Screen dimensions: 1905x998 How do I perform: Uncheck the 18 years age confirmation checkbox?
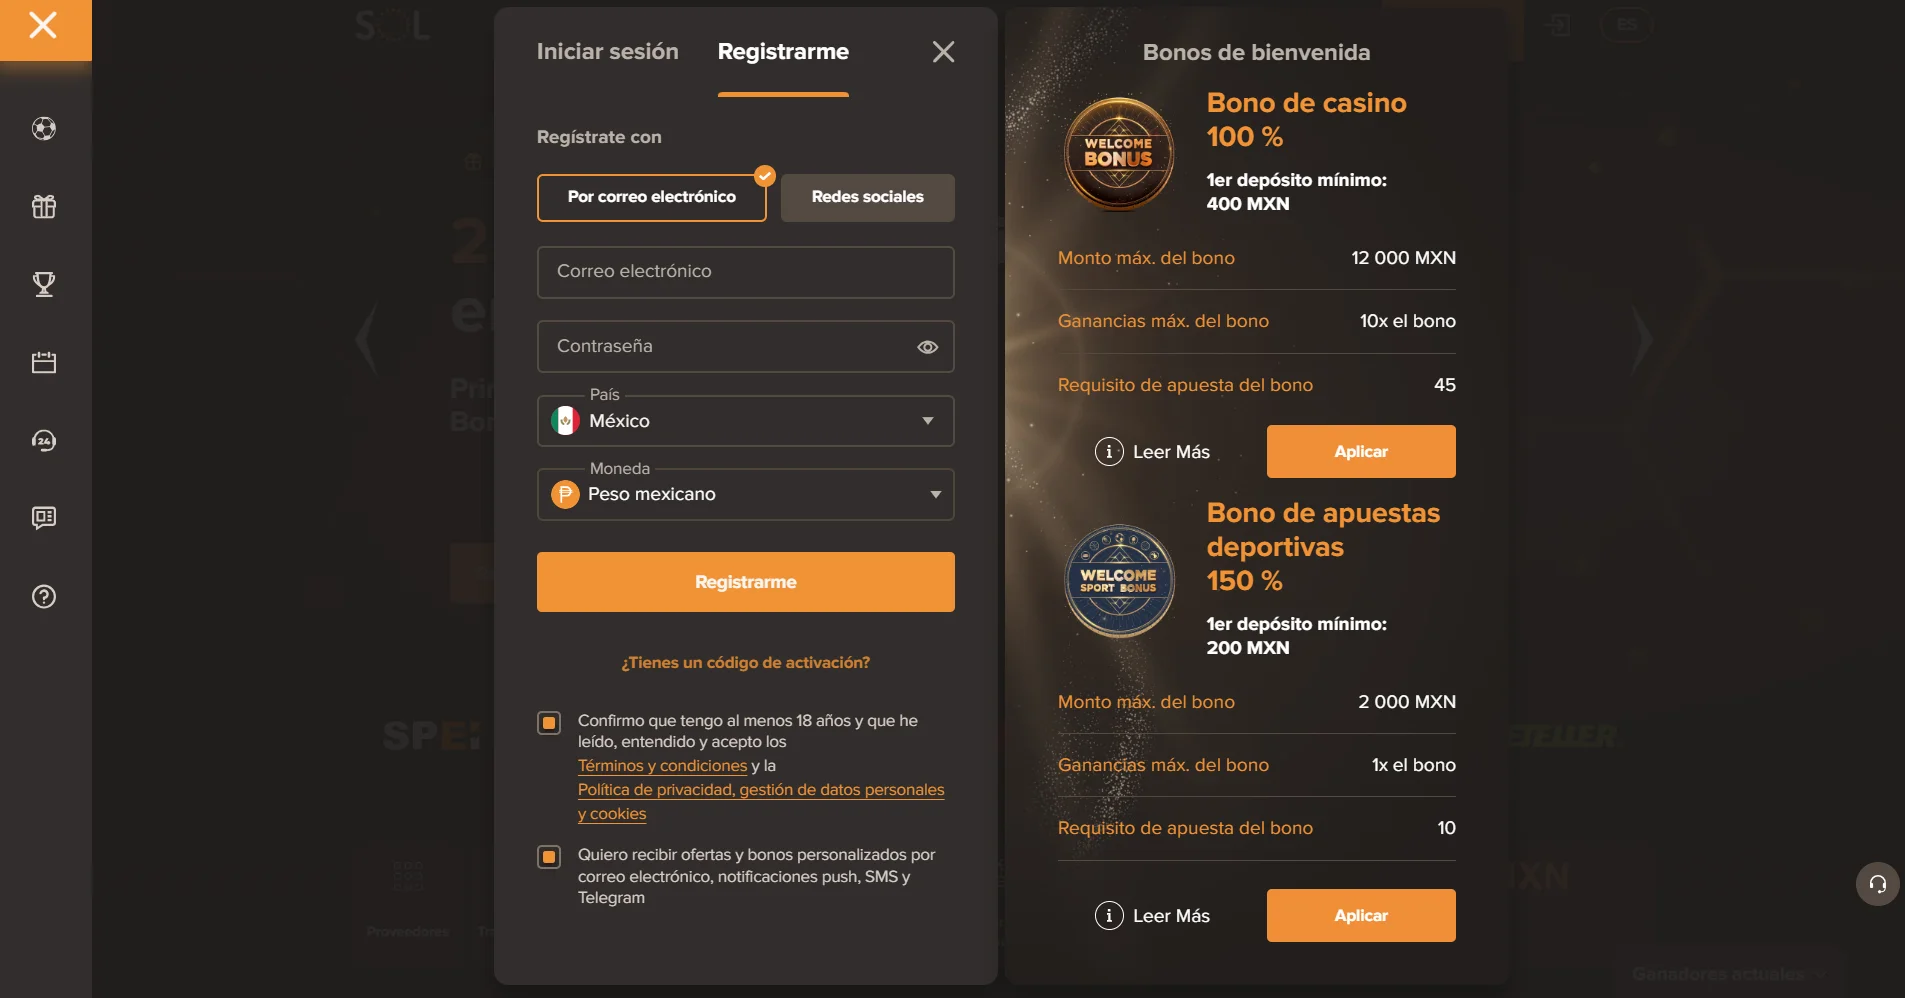click(549, 722)
